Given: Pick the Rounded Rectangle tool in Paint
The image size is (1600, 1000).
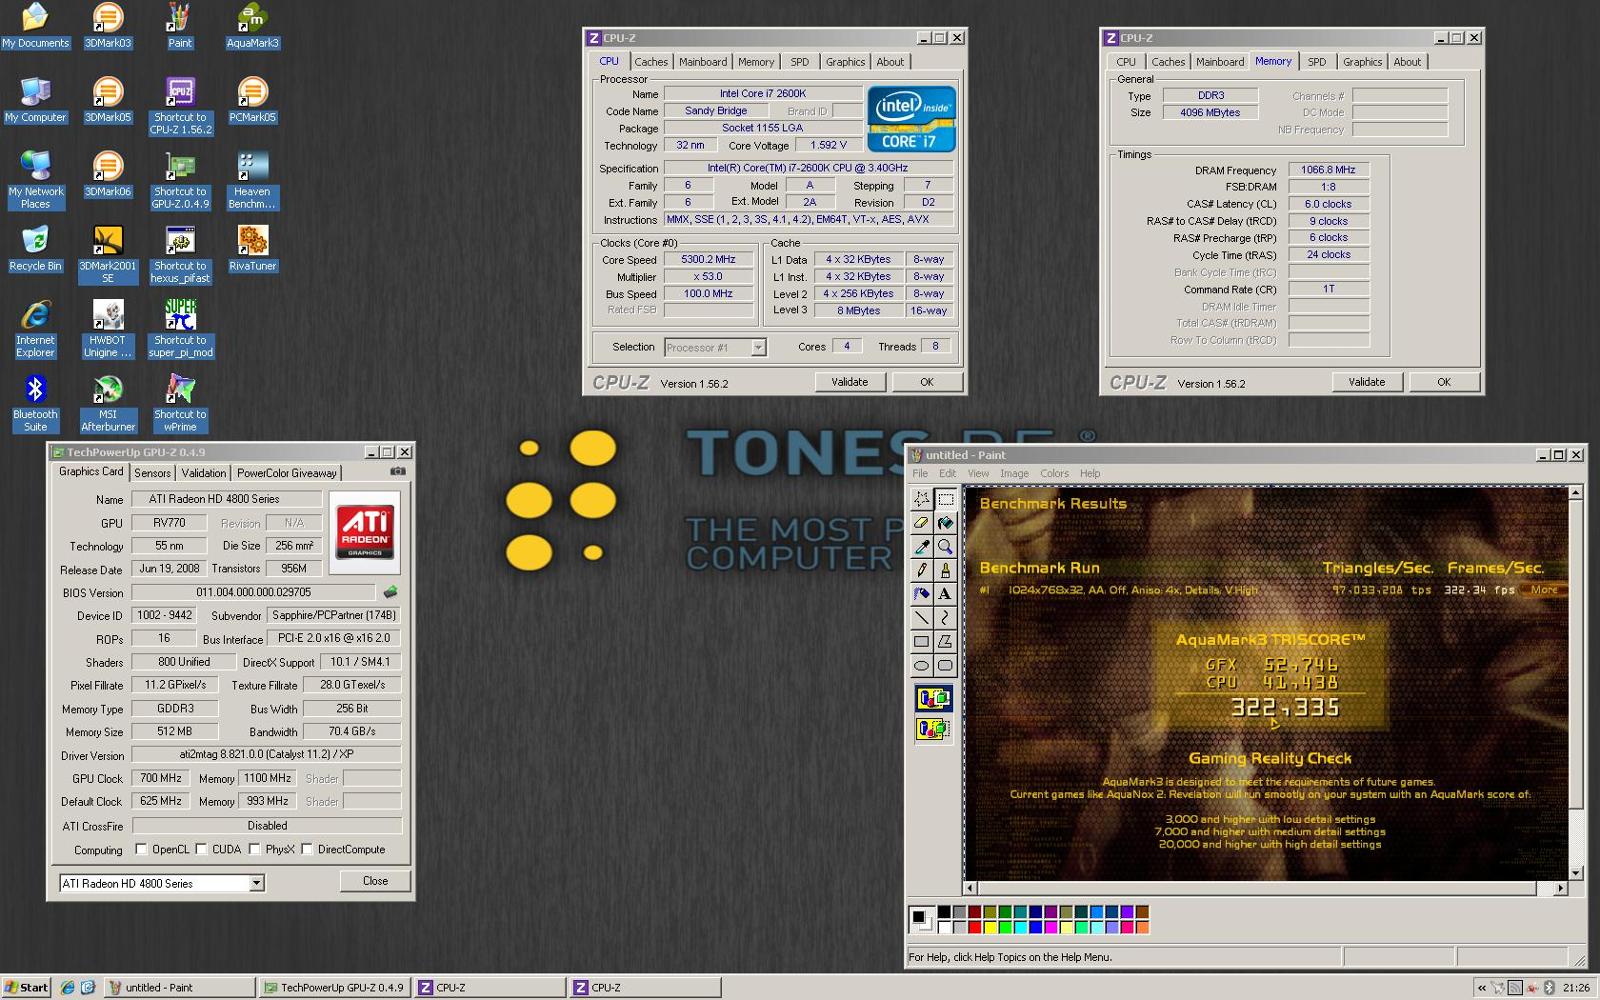Looking at the screenshot, I should point(945,666).
